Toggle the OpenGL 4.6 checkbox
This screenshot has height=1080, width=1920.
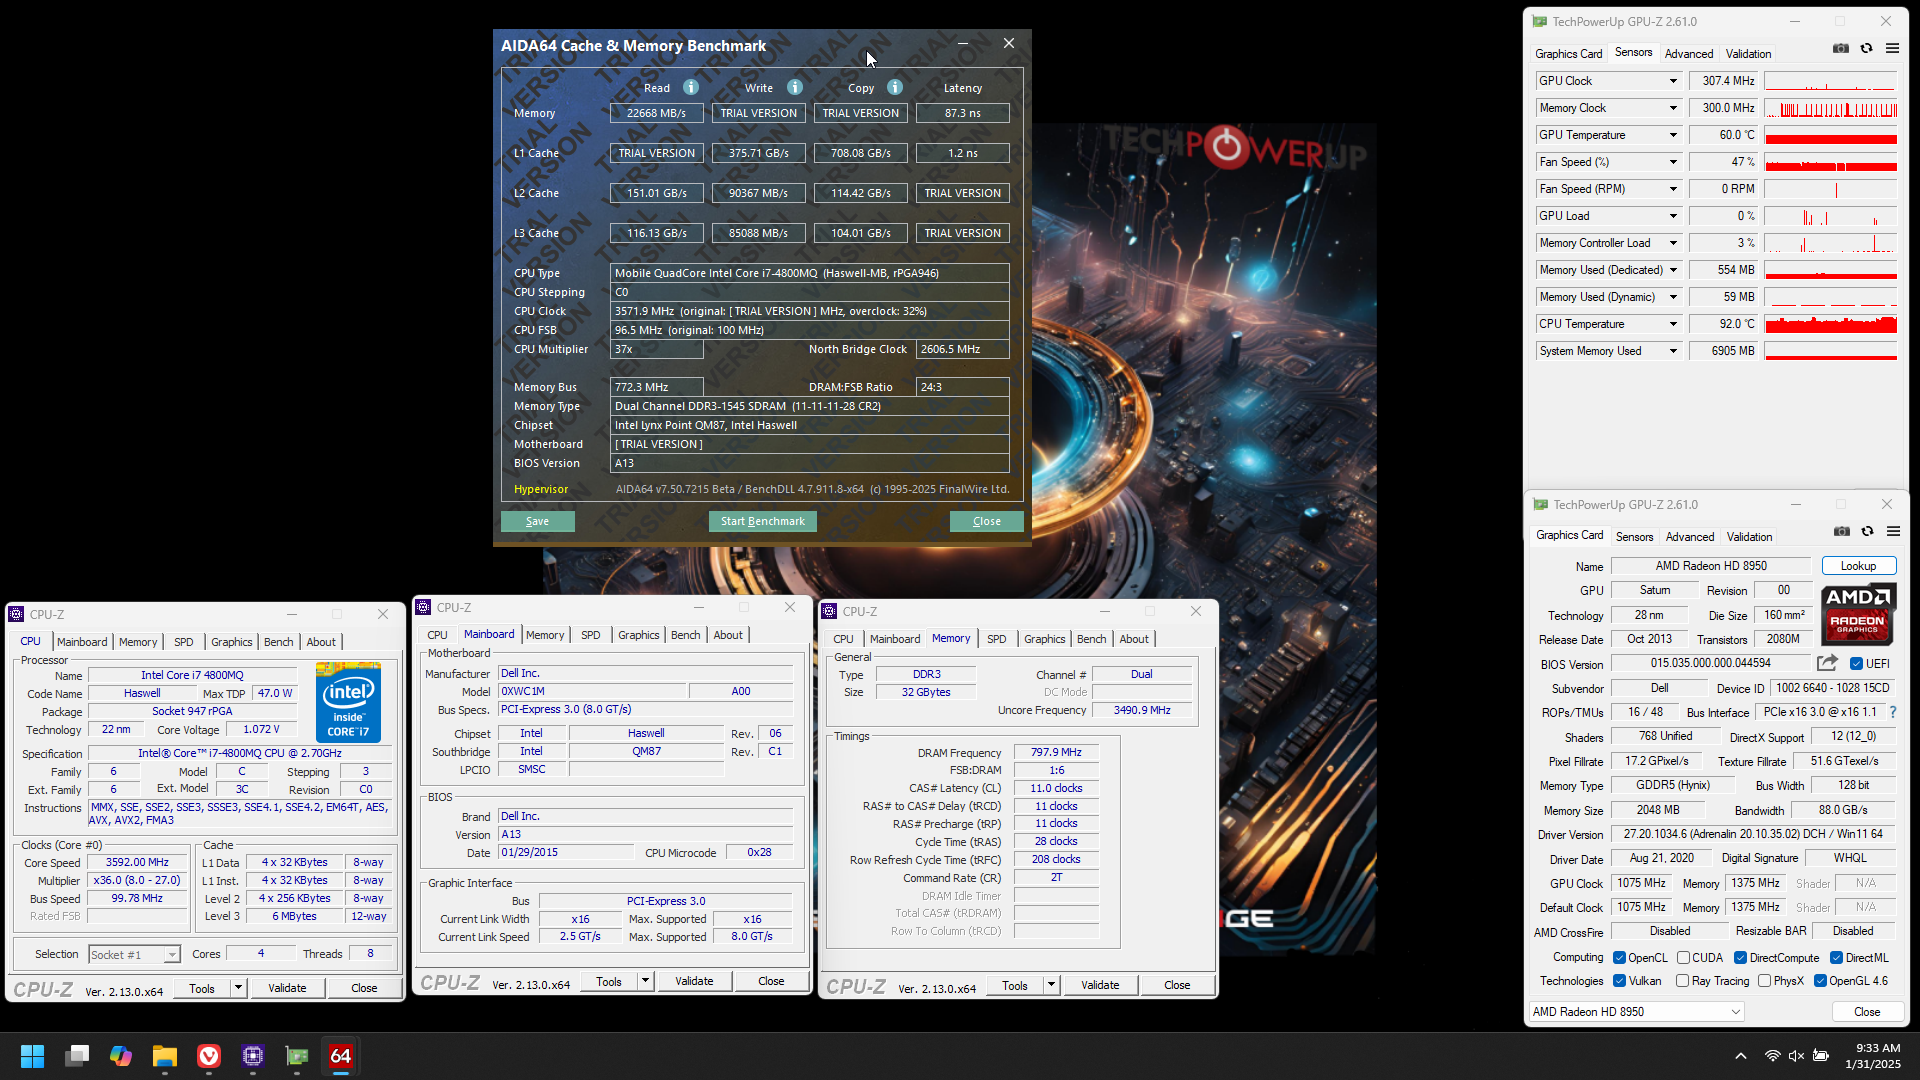[x=1820, y=981]
